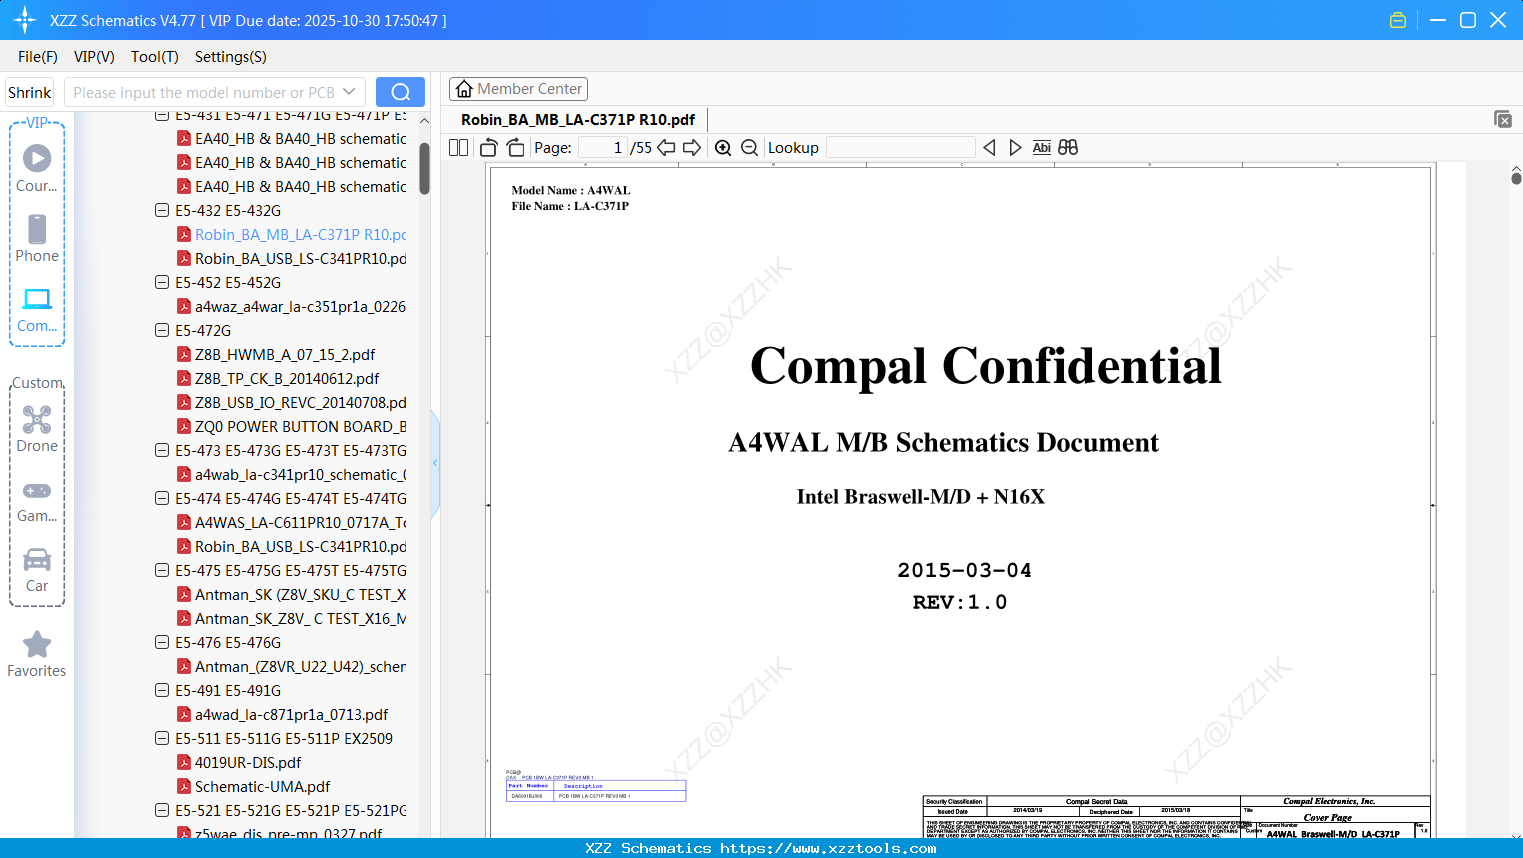Select the Robin_BA_MB_LA-C371P R10.pdf tab
Screen dimensions: 1523x858
pos(578,119)
